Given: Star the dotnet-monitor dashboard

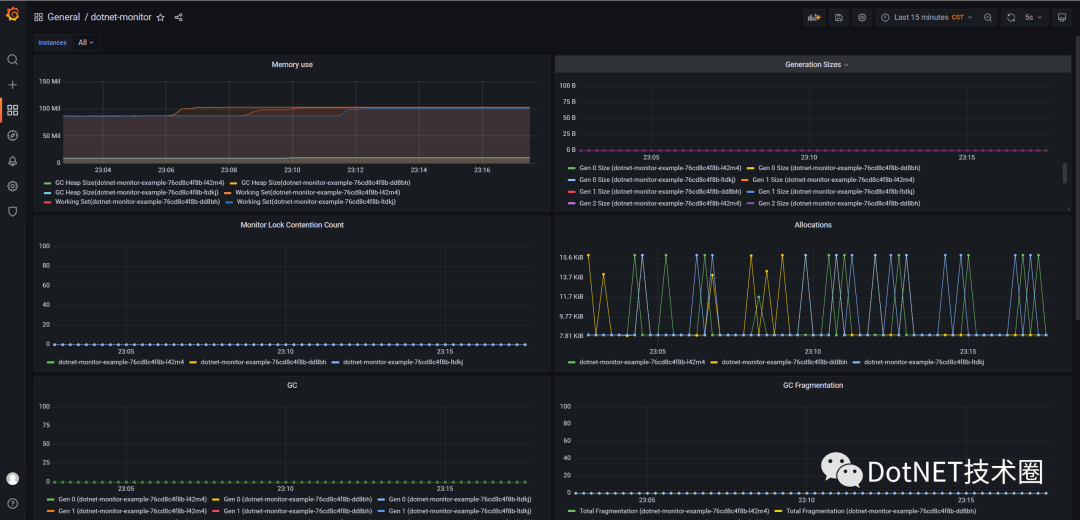Looking at the screenshot, I should point(160,17).
